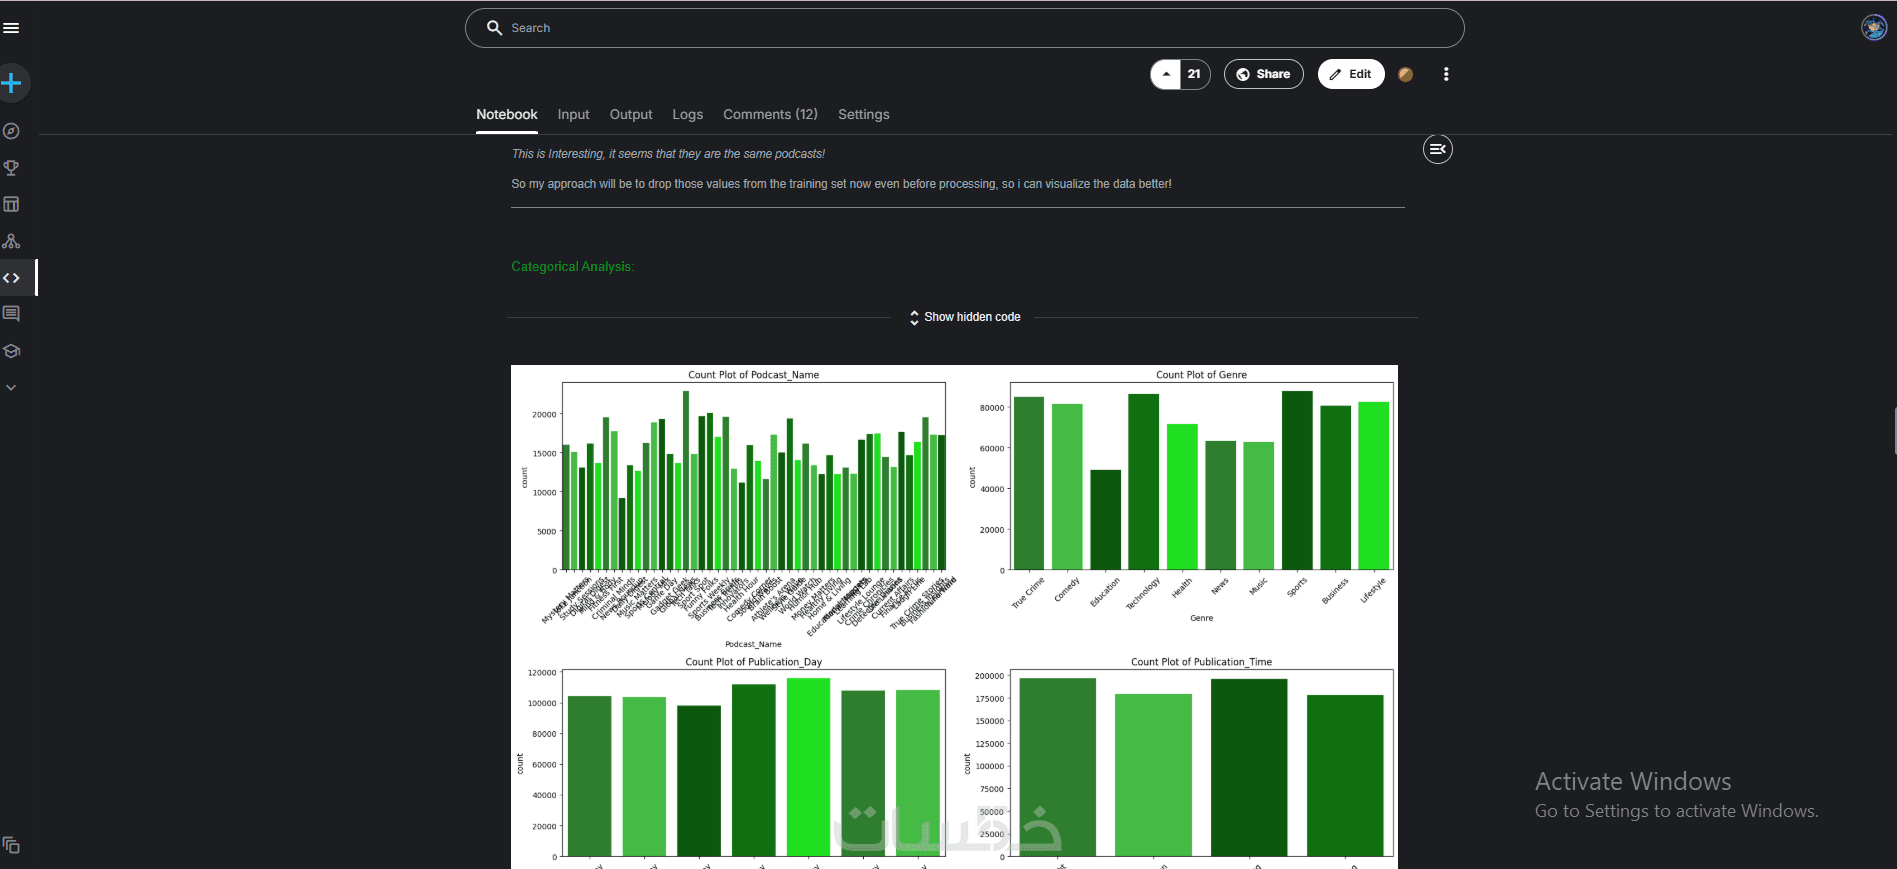
Task: Click the blue Create plus button
Action: 12,83
